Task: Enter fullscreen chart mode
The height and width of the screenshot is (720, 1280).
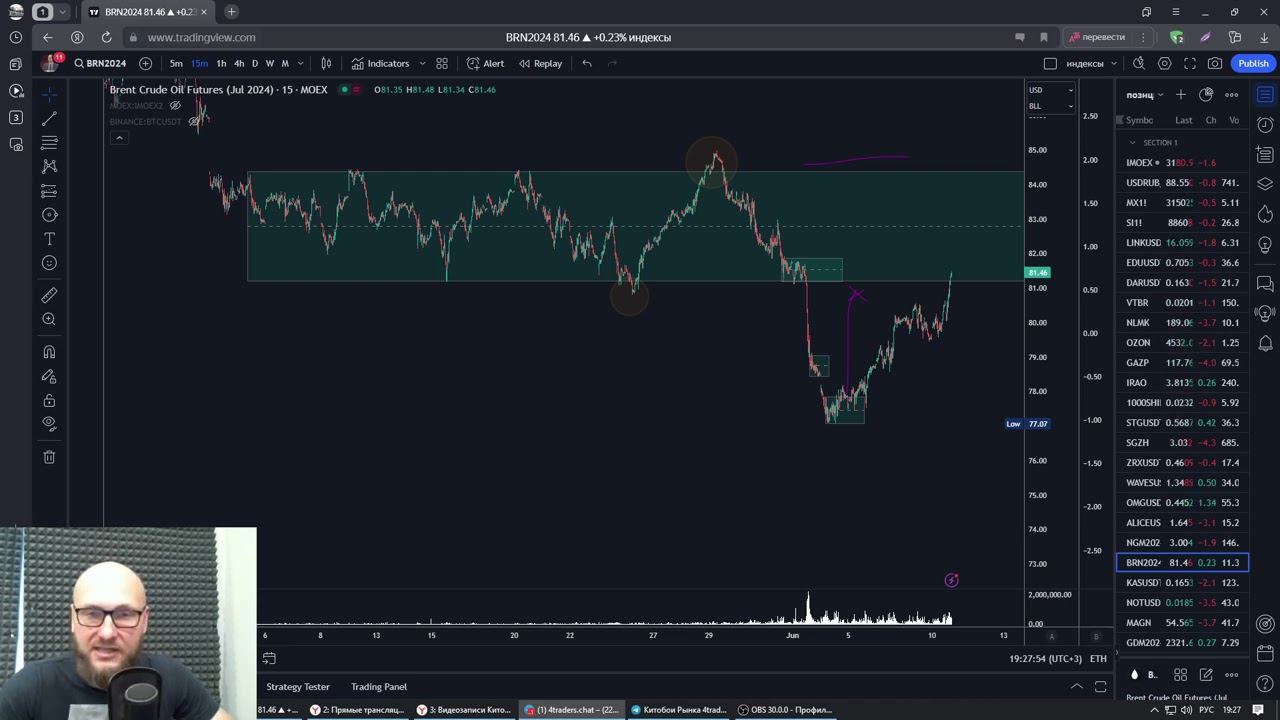Action: [1190, 63]
